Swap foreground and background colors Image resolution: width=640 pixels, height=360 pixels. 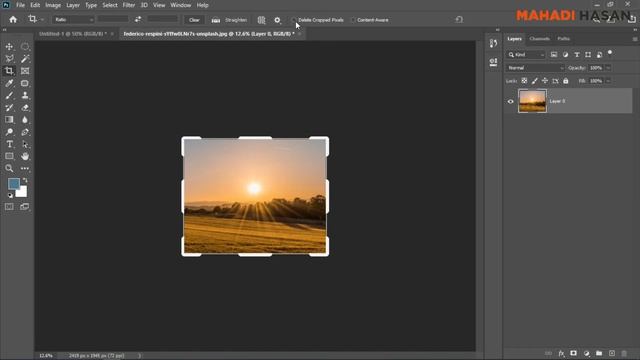click(x=25, y=180)
